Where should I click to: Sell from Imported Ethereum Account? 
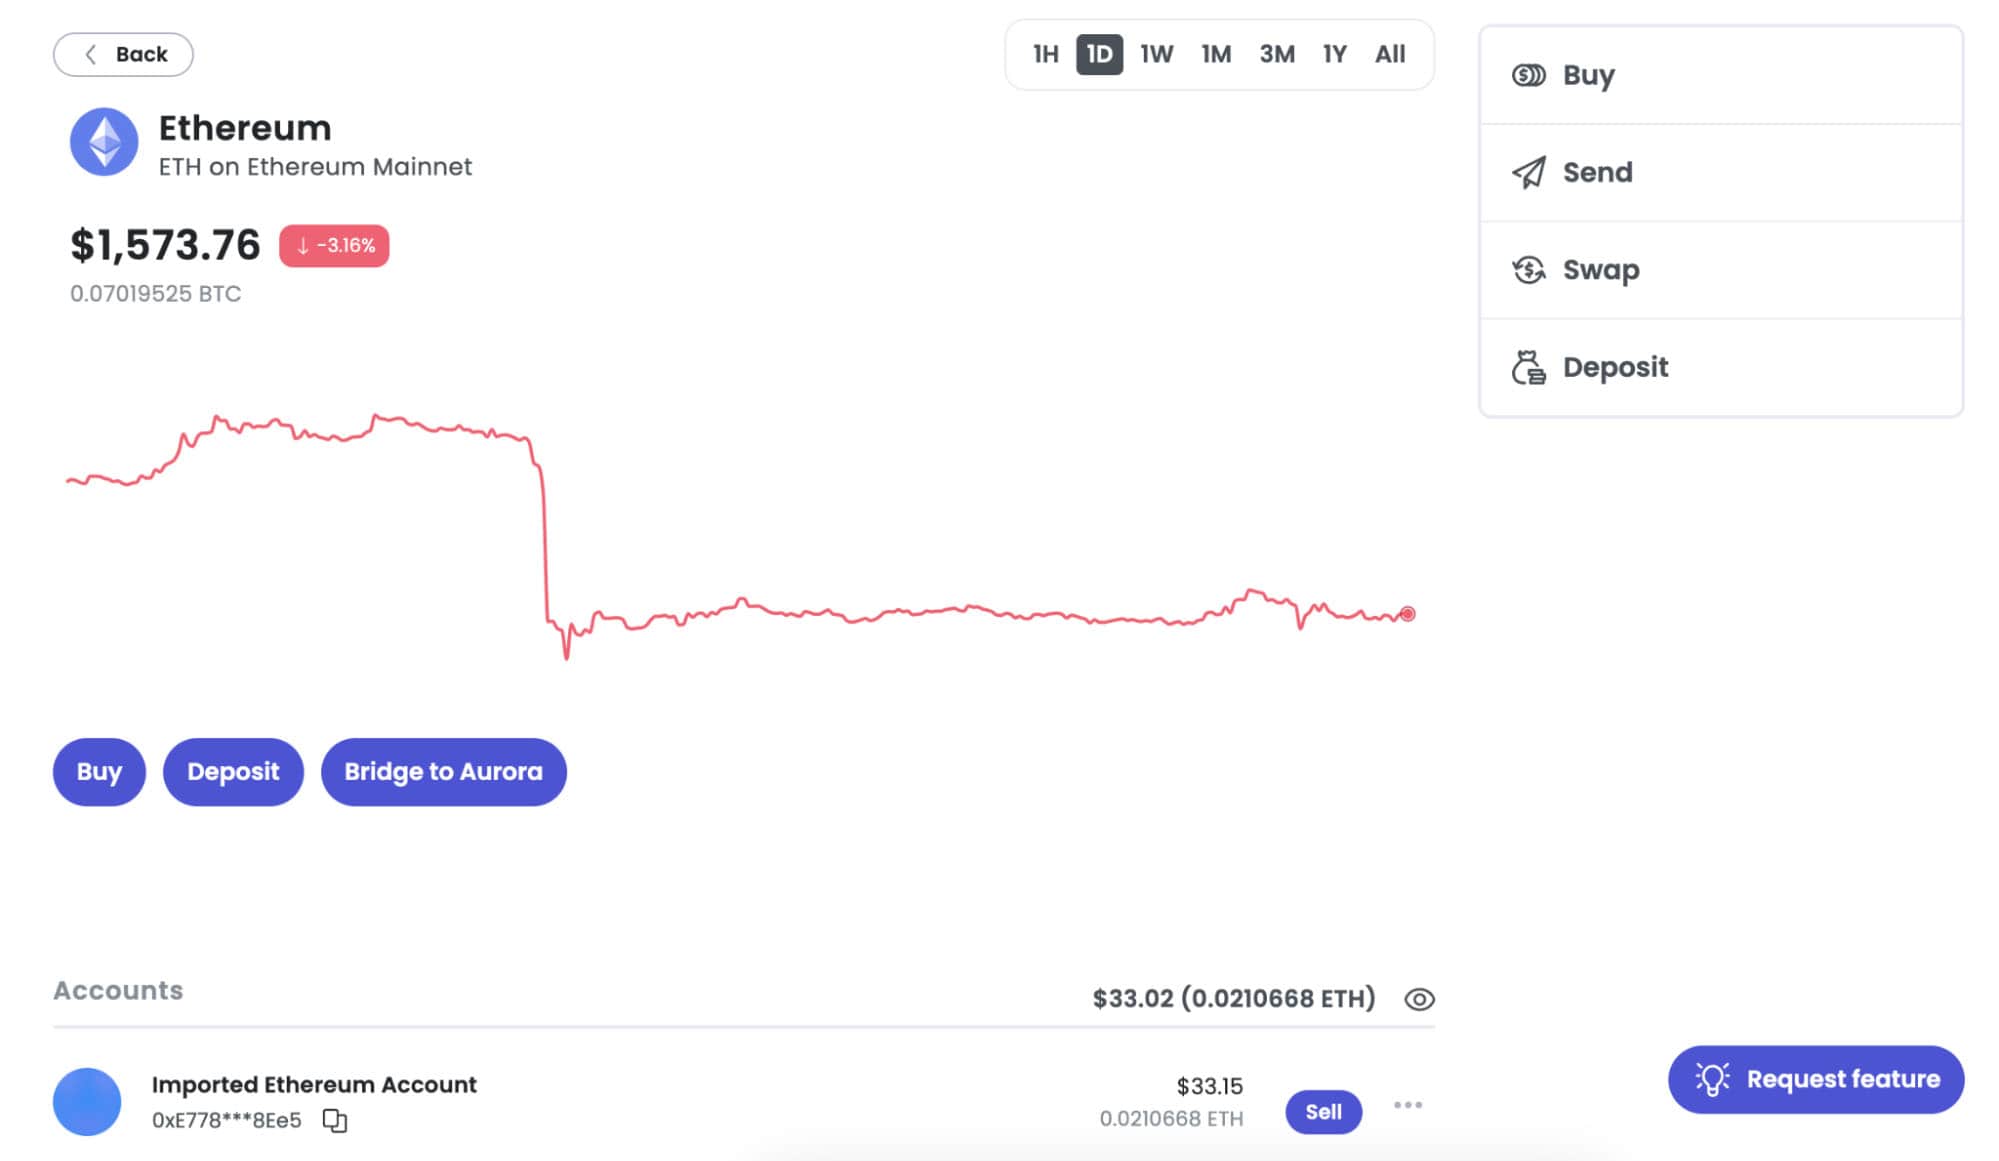[1323, 1112]
